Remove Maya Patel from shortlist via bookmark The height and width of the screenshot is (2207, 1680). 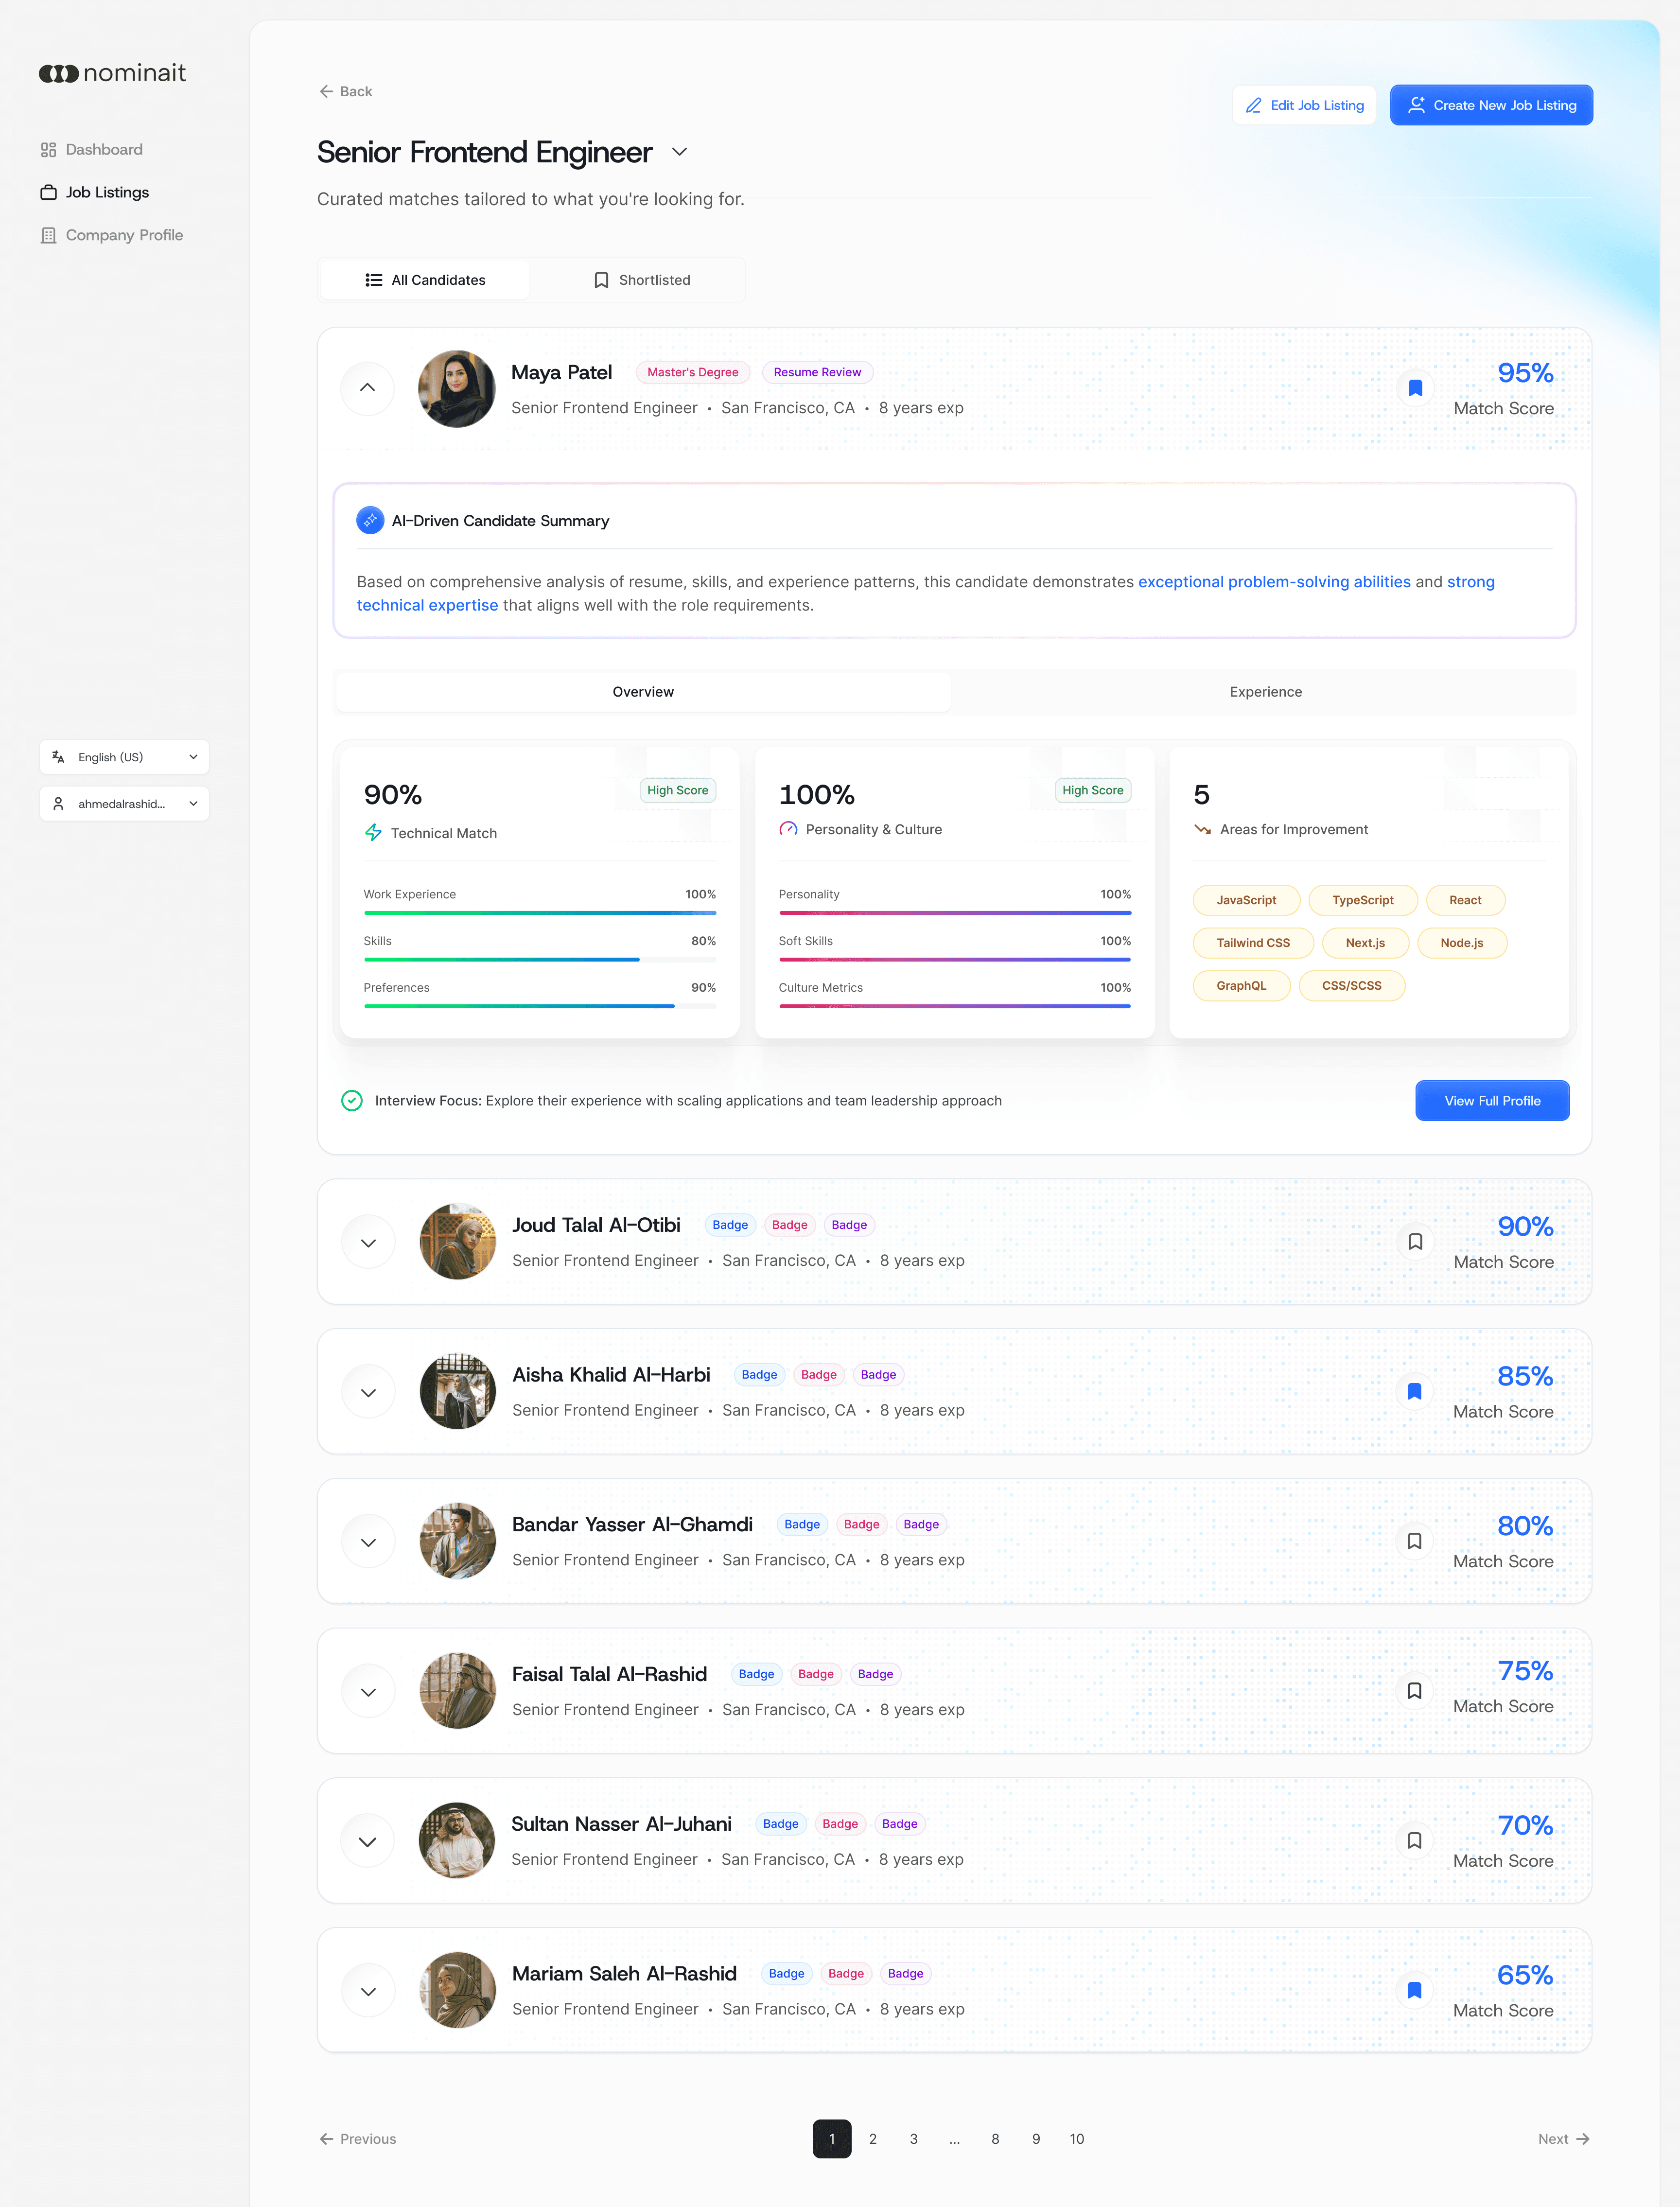pos(1415,388)
